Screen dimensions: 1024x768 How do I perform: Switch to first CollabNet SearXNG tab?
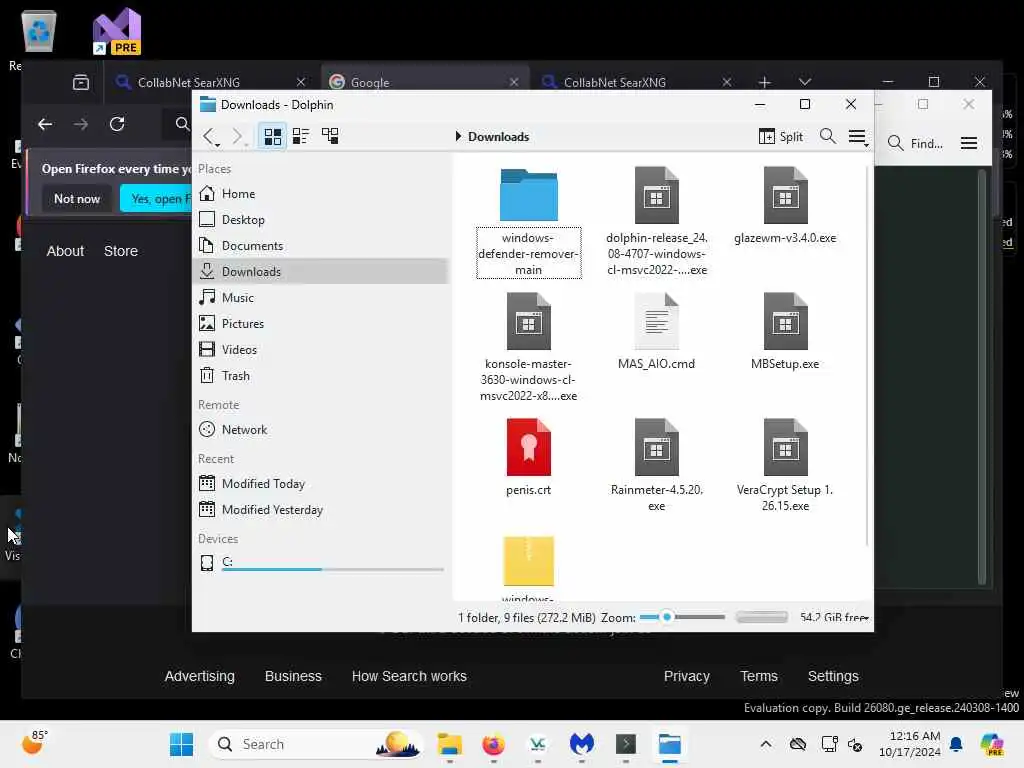click(210, 82)
